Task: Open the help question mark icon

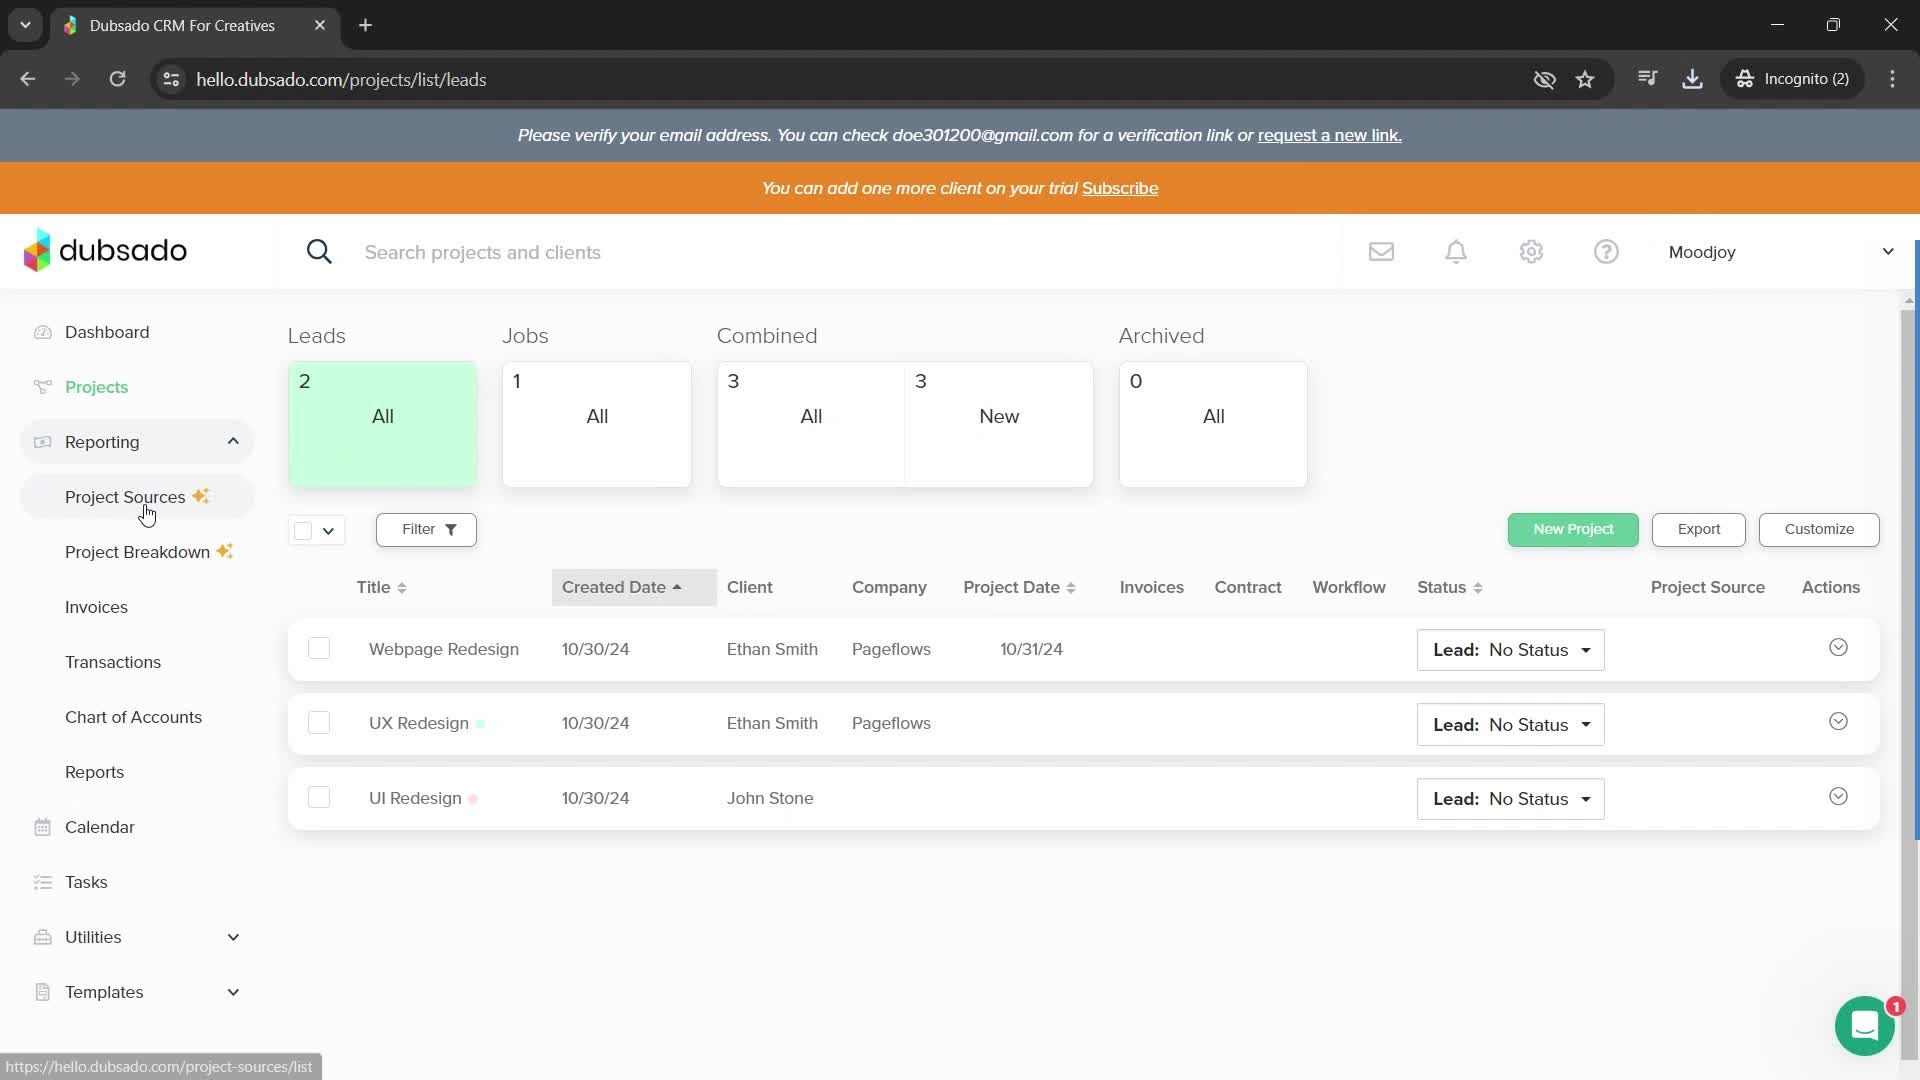Action: [1606, 252]
